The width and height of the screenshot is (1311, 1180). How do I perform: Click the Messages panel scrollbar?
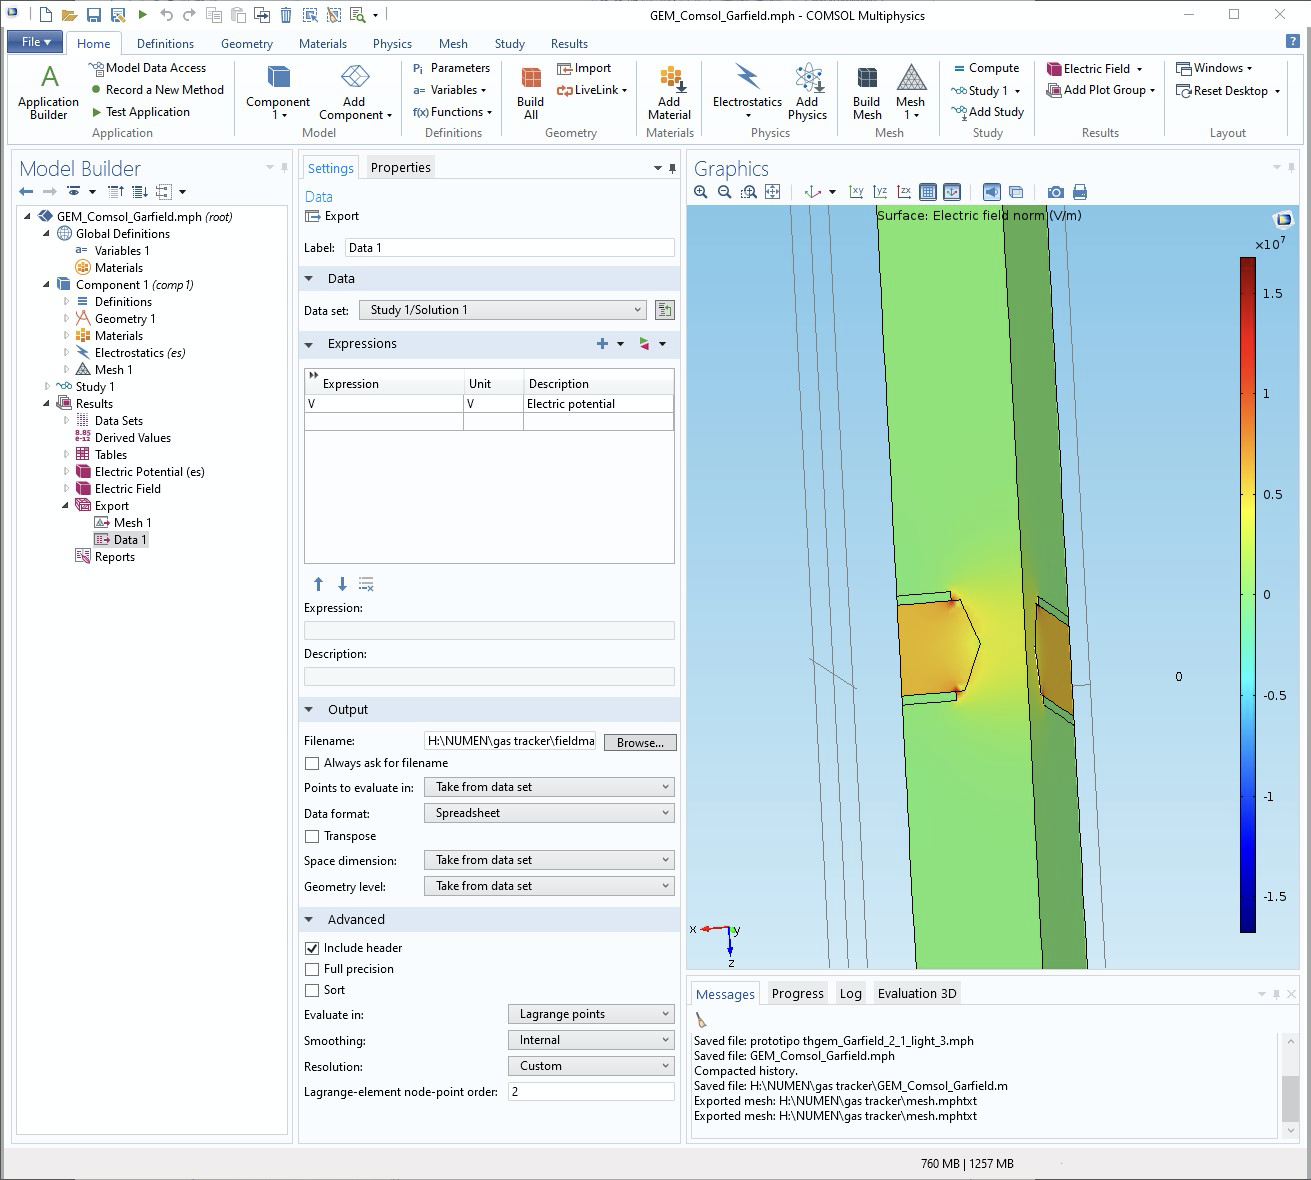(x=1290, y=1084)
